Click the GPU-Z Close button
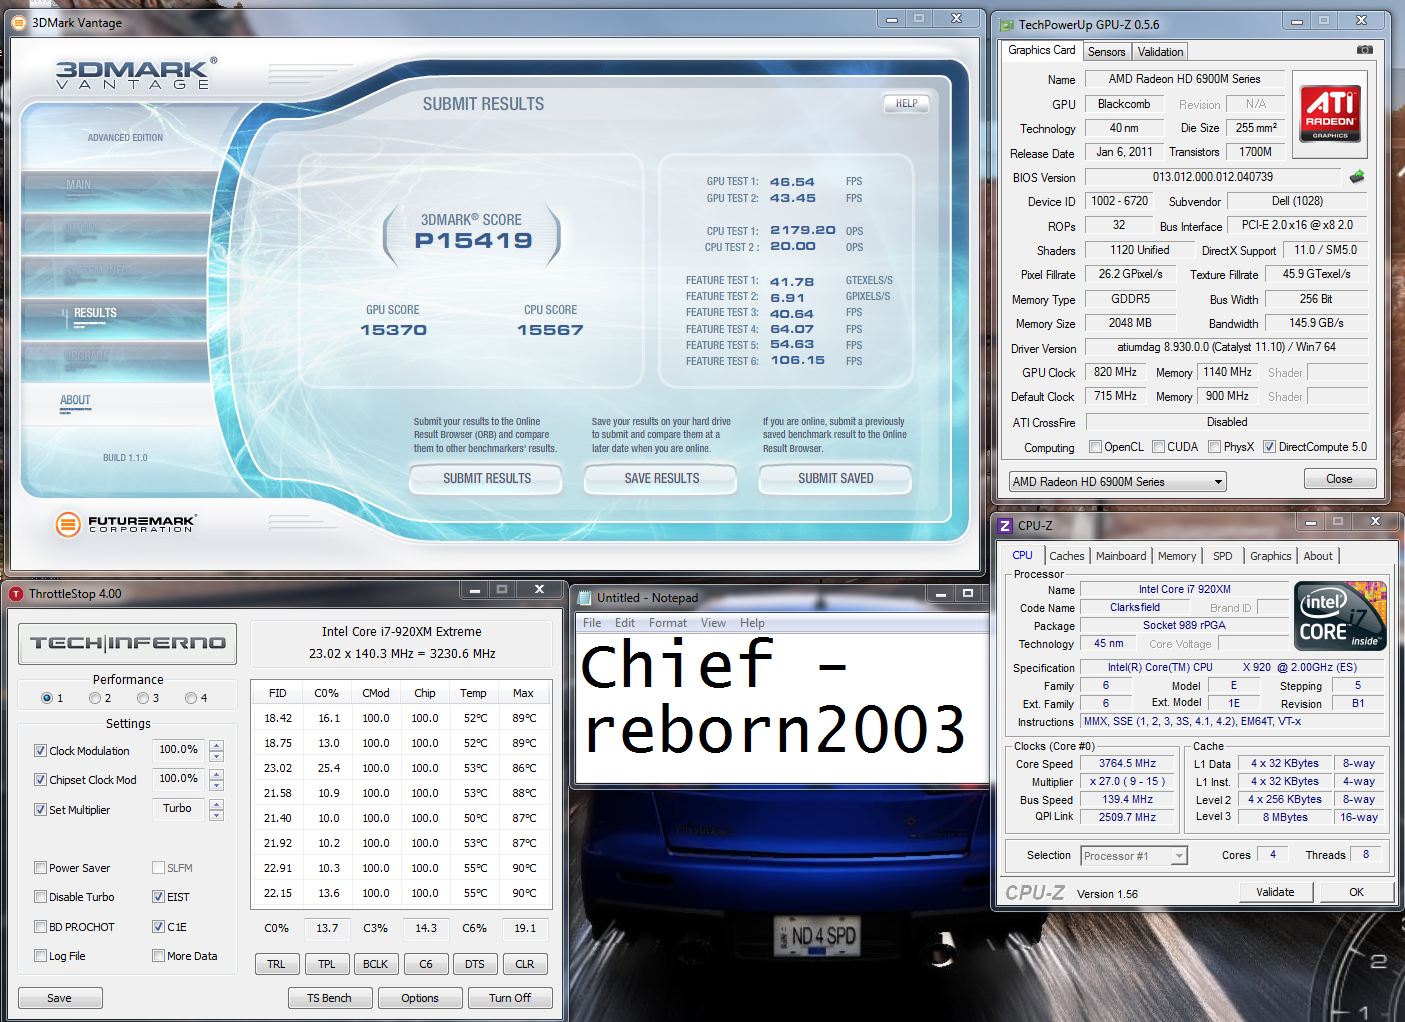 [x=1339, y=479]
